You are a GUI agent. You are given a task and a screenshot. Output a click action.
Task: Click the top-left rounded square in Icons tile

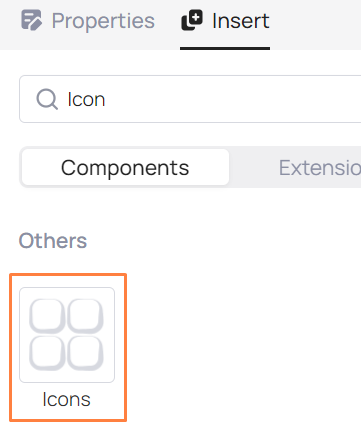click(47, 316)
